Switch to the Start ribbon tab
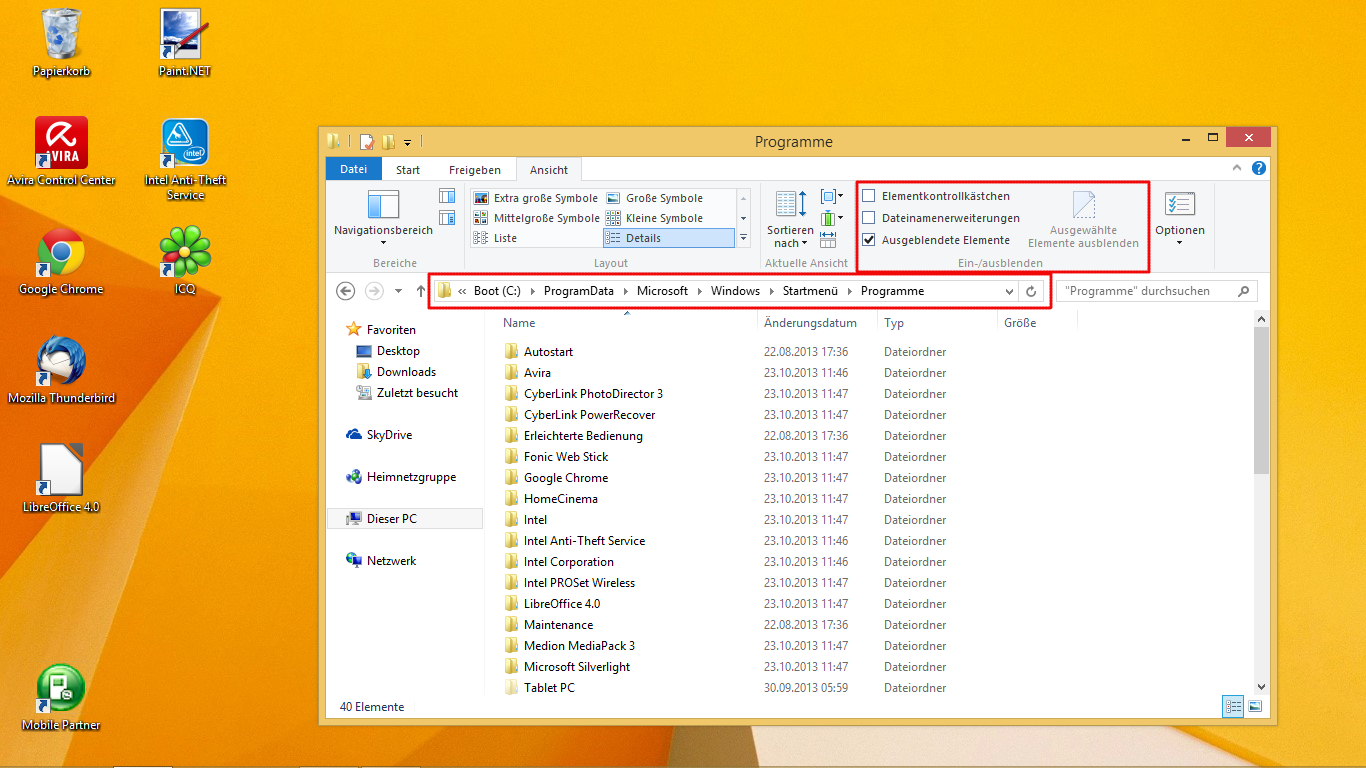This screenshot has width=1366, height=768. click(x=408, y=170)
